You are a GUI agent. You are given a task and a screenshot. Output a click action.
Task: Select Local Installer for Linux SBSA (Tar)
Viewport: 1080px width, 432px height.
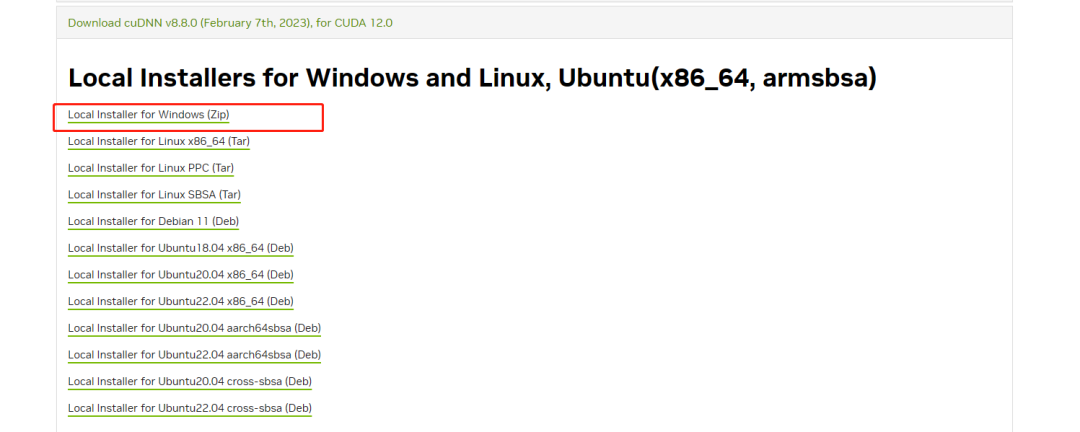(154, 195)
